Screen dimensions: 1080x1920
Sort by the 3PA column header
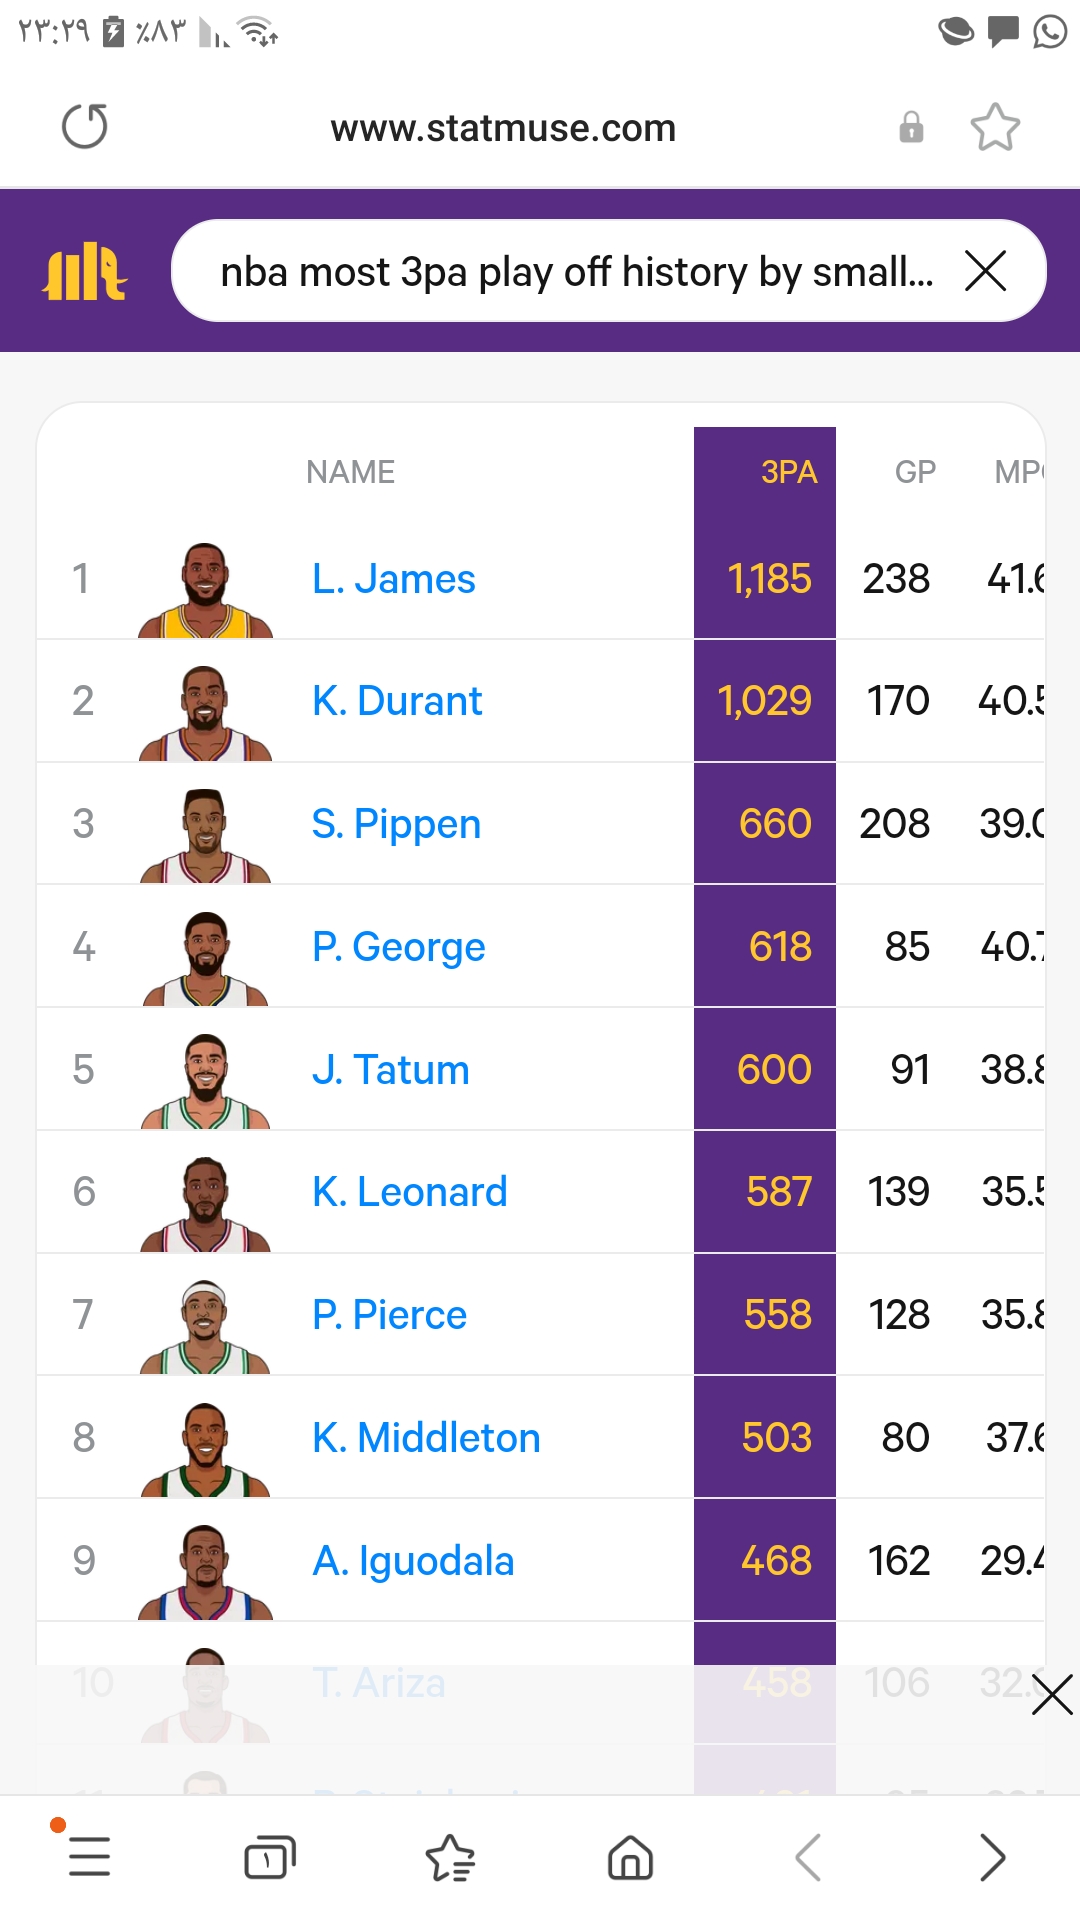[788, 472]
